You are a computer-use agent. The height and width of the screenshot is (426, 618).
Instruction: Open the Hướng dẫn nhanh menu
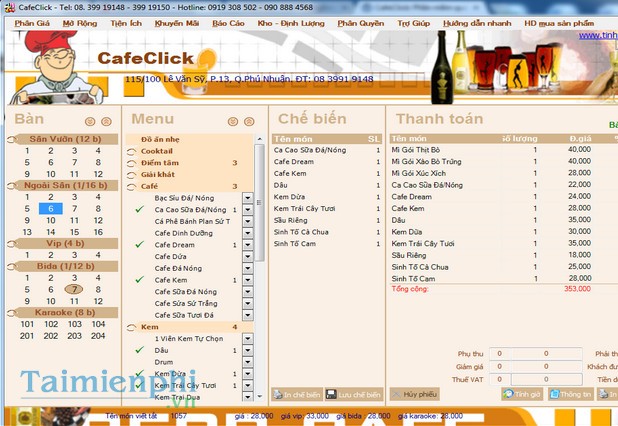click(x=477, y=23)
